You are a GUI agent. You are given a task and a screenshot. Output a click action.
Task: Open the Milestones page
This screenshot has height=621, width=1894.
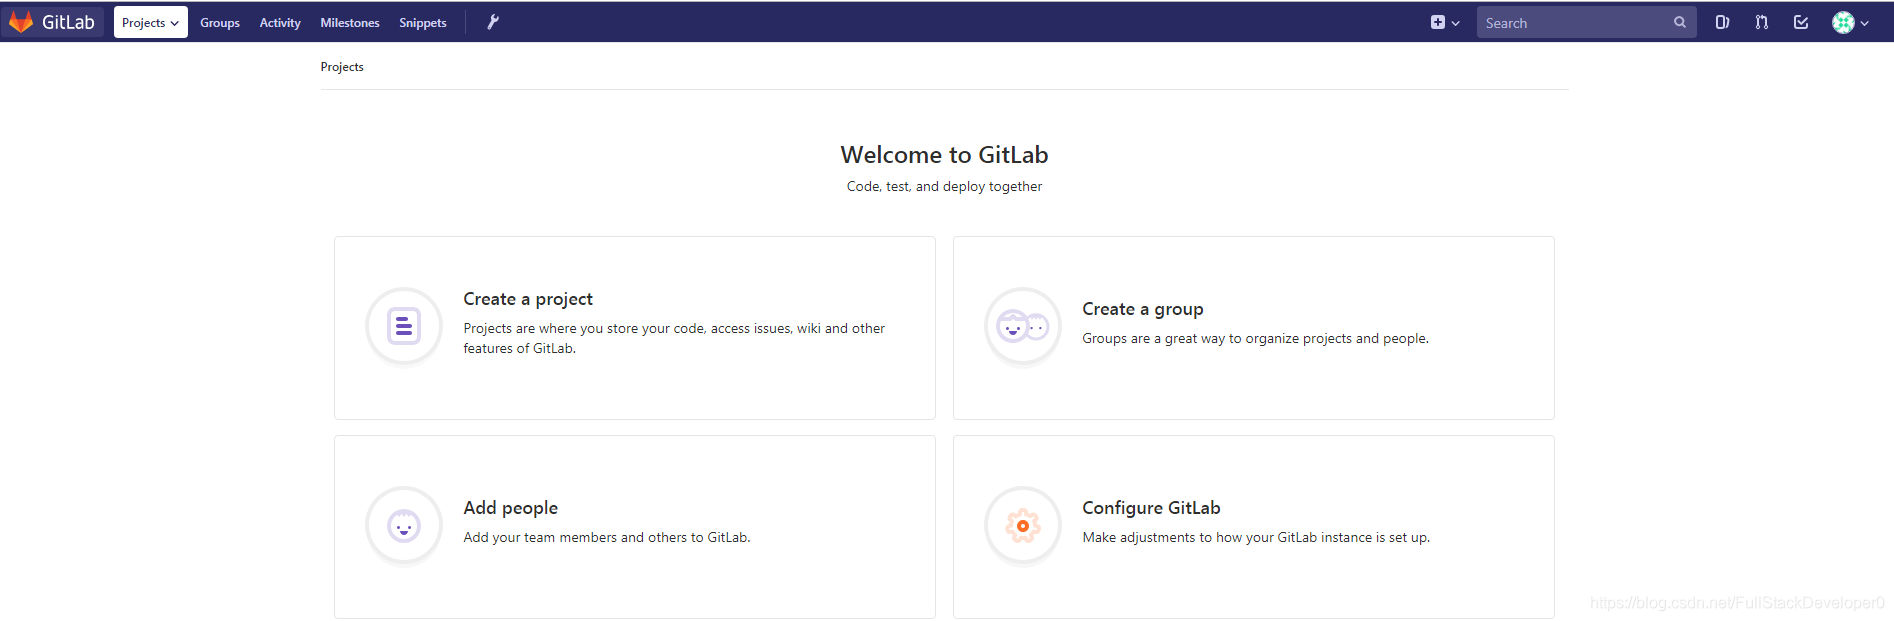[x=350, y=23]
